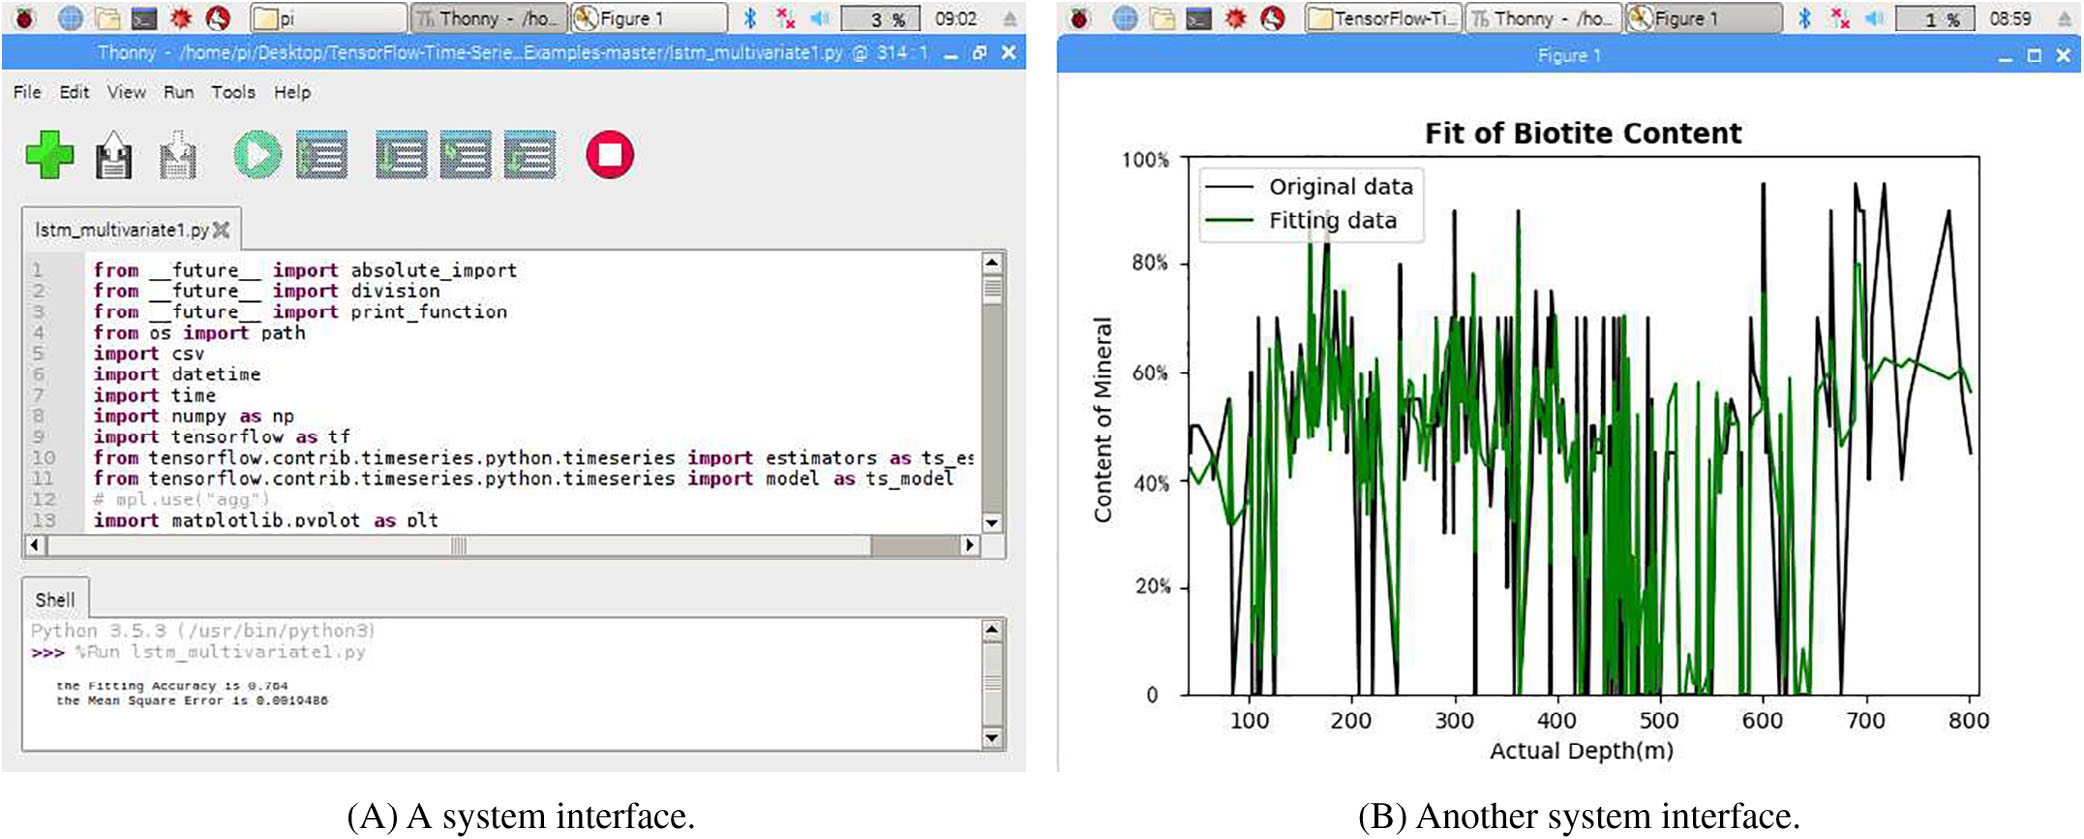Select the Shell tab
2084x839 pixels.
tap(55, 599)
